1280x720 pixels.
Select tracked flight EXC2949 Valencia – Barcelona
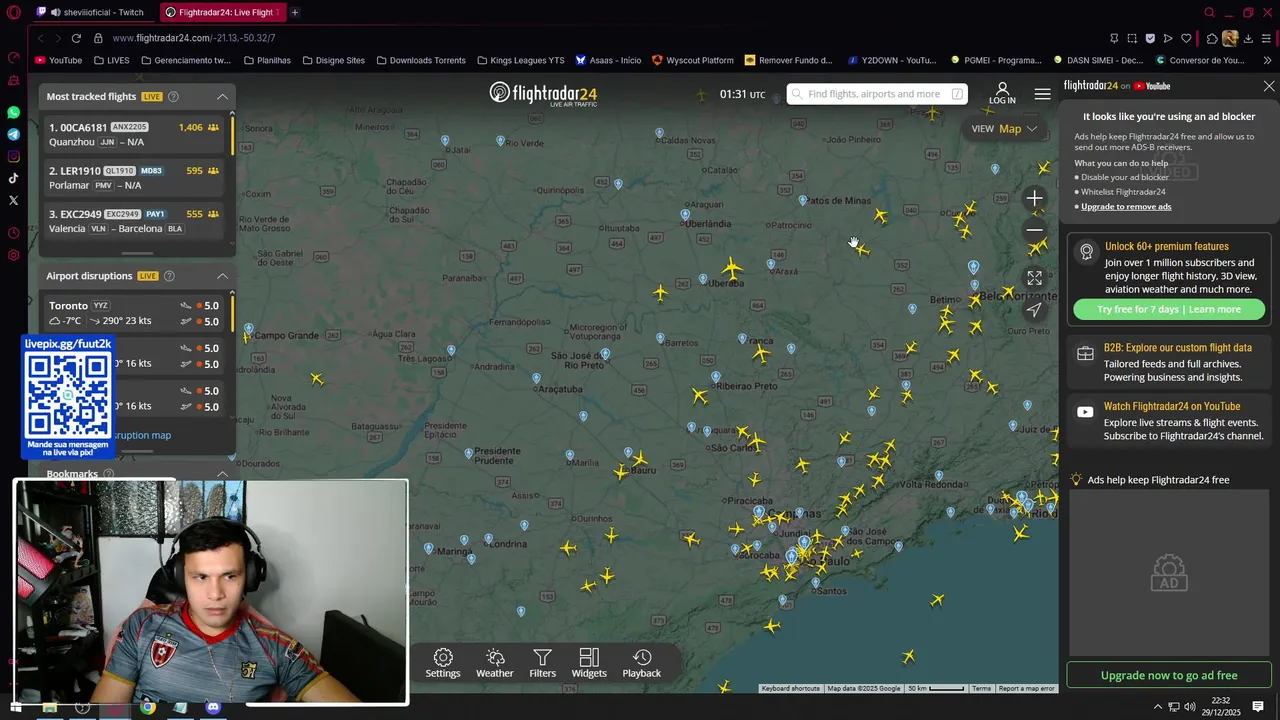[135, 221]
